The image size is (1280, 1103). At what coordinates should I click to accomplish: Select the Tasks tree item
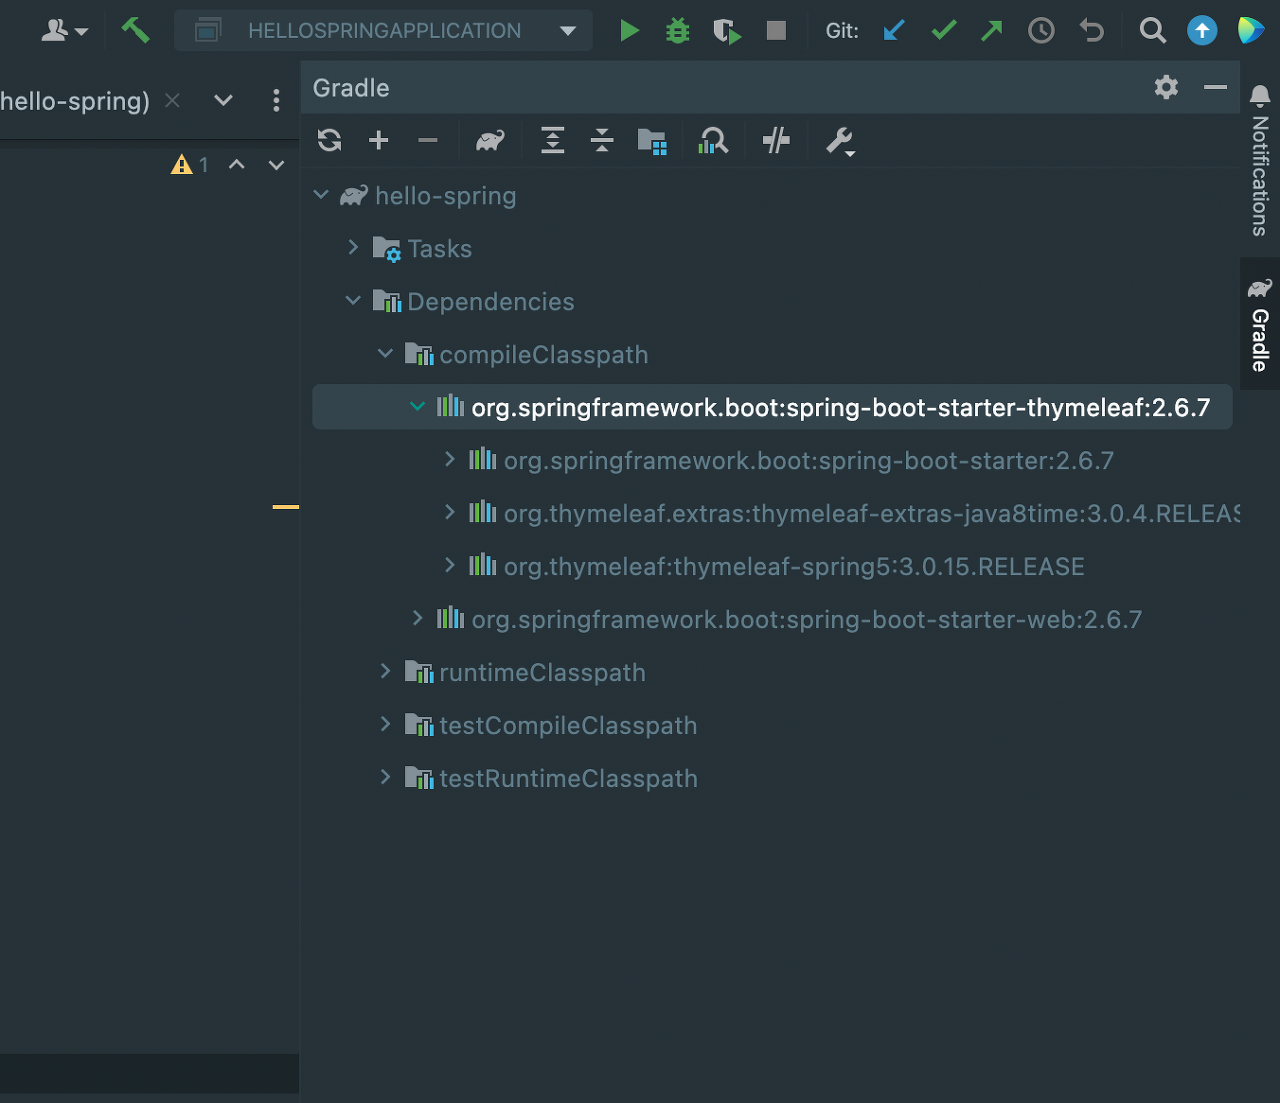(772, 249)
